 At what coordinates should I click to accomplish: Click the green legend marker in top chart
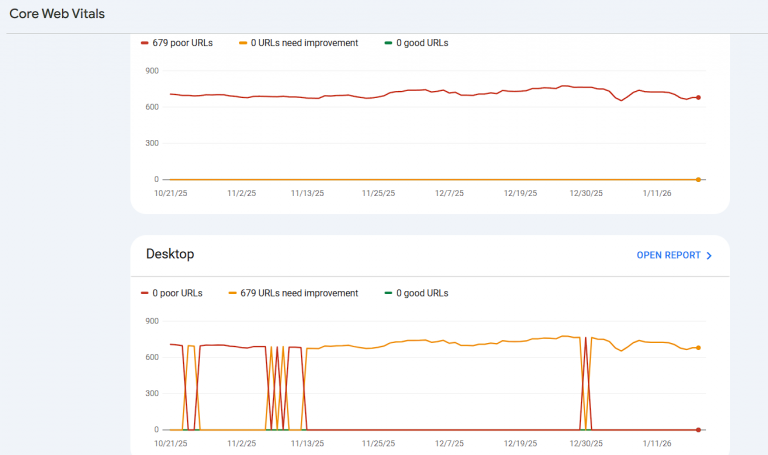(388, 43)
